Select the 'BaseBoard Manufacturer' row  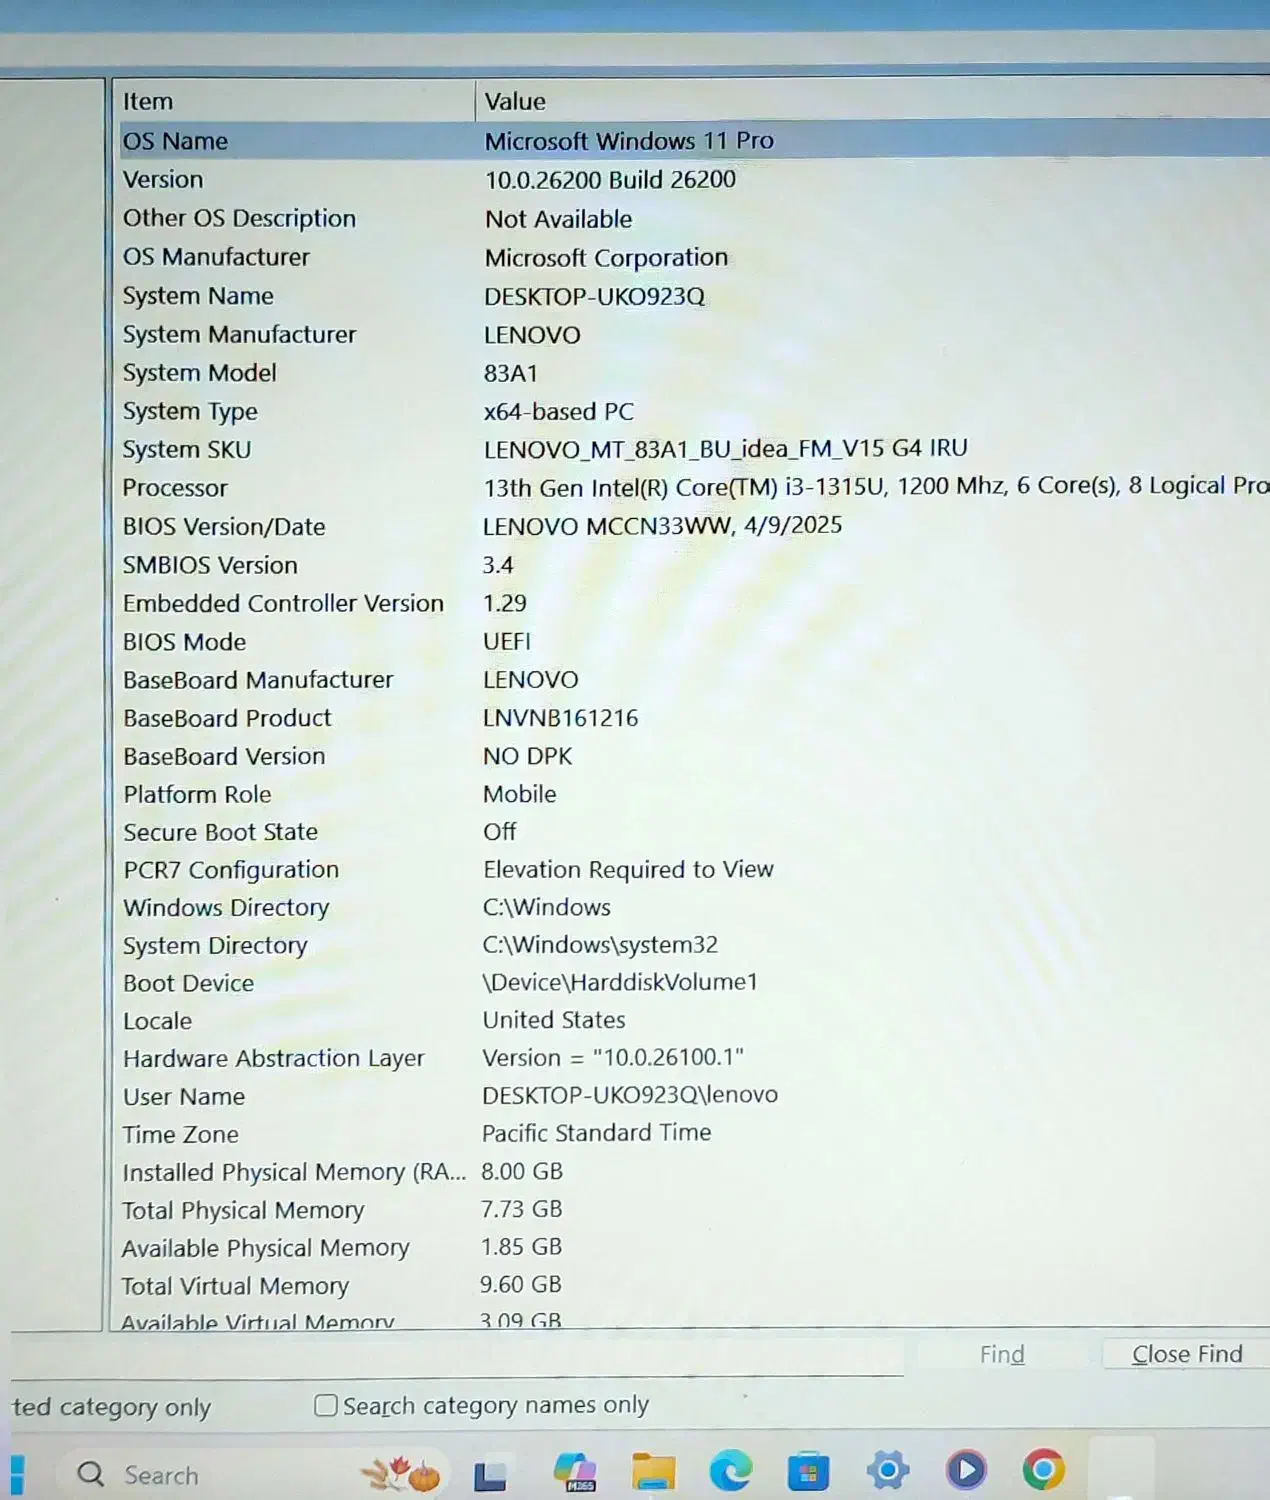pyautogui.click(x=695, y=680)
